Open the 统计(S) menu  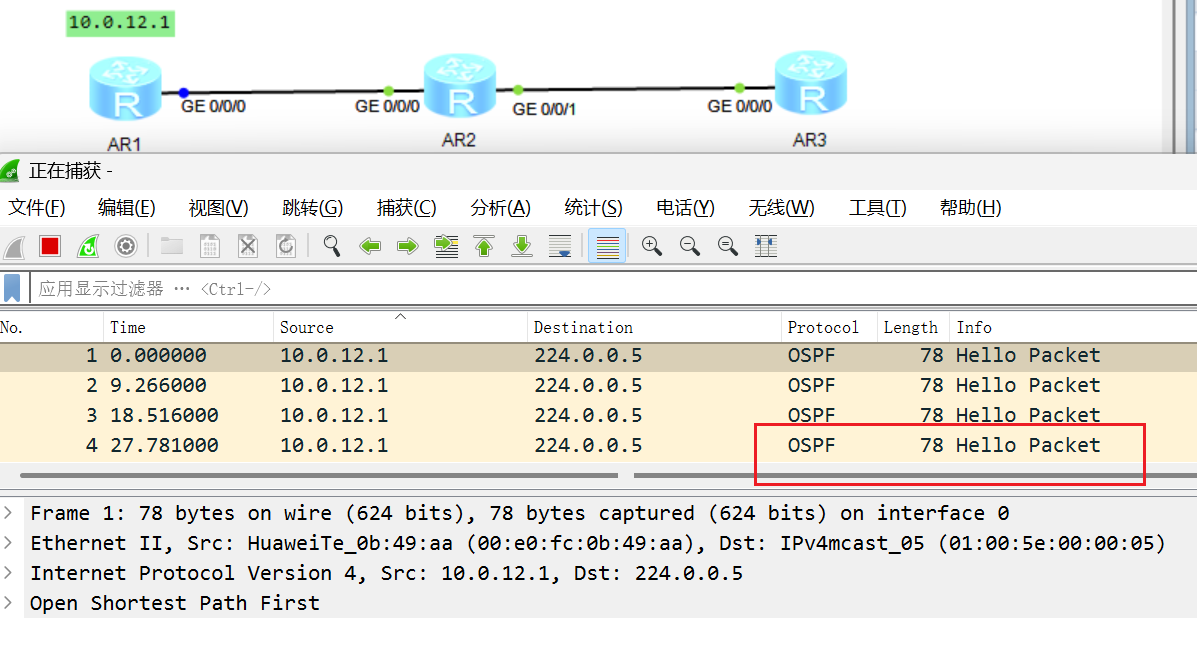point(593,208)
